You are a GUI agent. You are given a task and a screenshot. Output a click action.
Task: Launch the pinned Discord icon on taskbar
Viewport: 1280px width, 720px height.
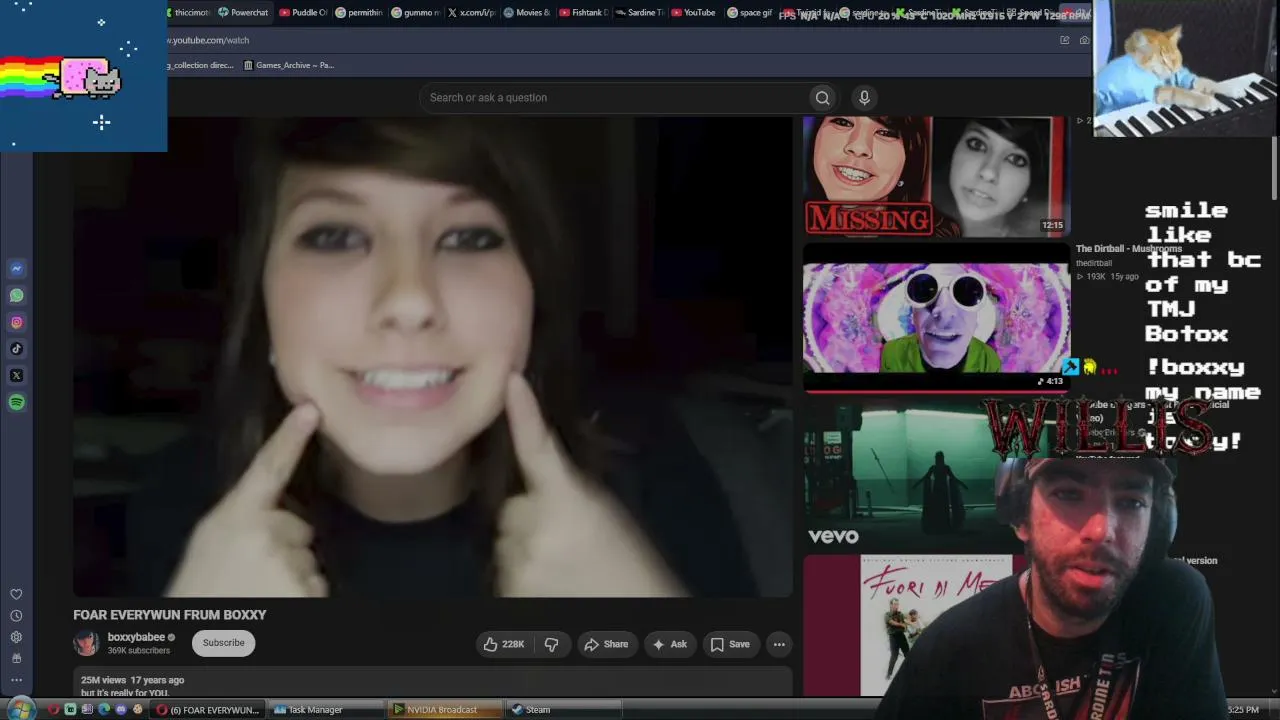click(121, 710)
